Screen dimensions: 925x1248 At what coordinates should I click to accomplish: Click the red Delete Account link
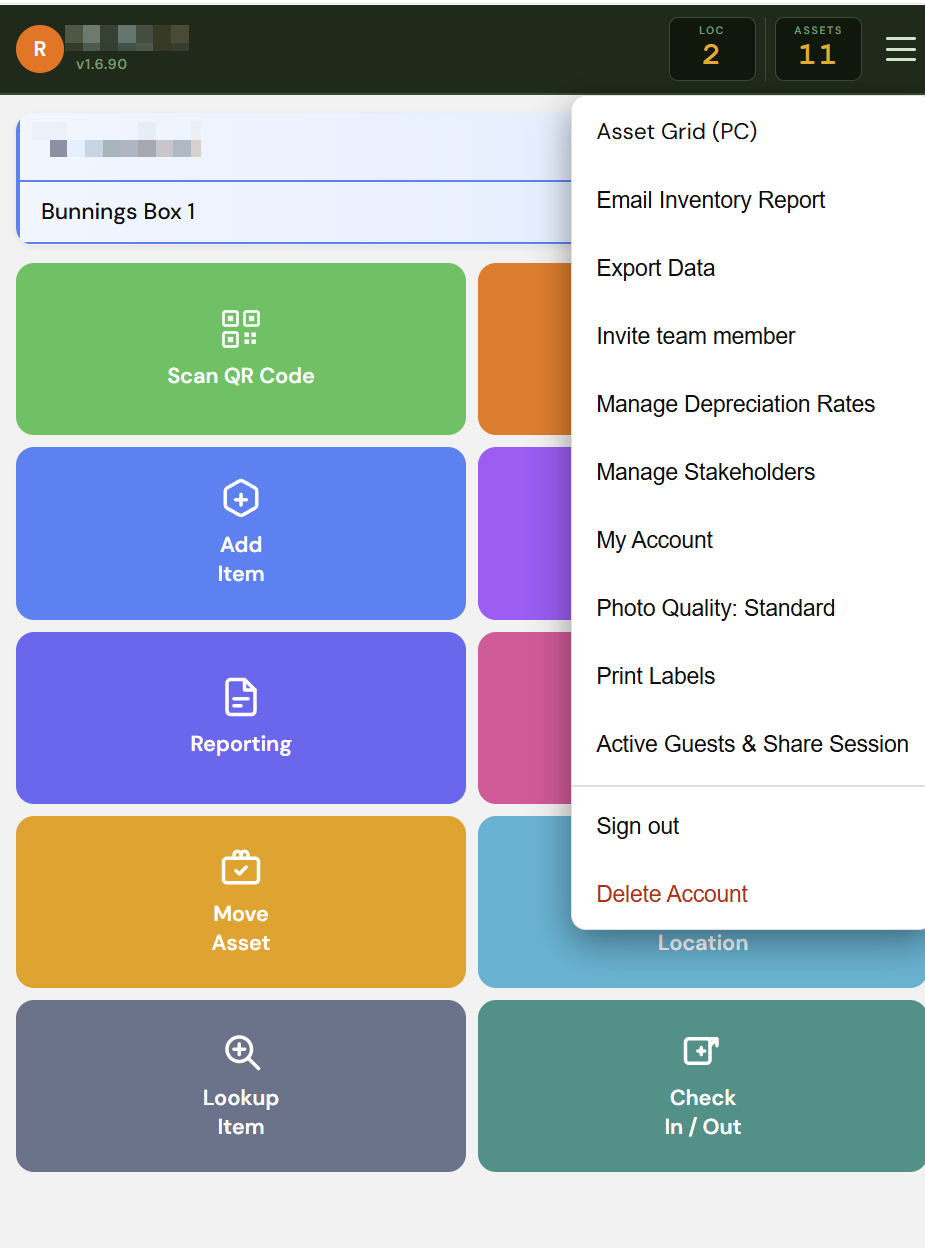671,894
